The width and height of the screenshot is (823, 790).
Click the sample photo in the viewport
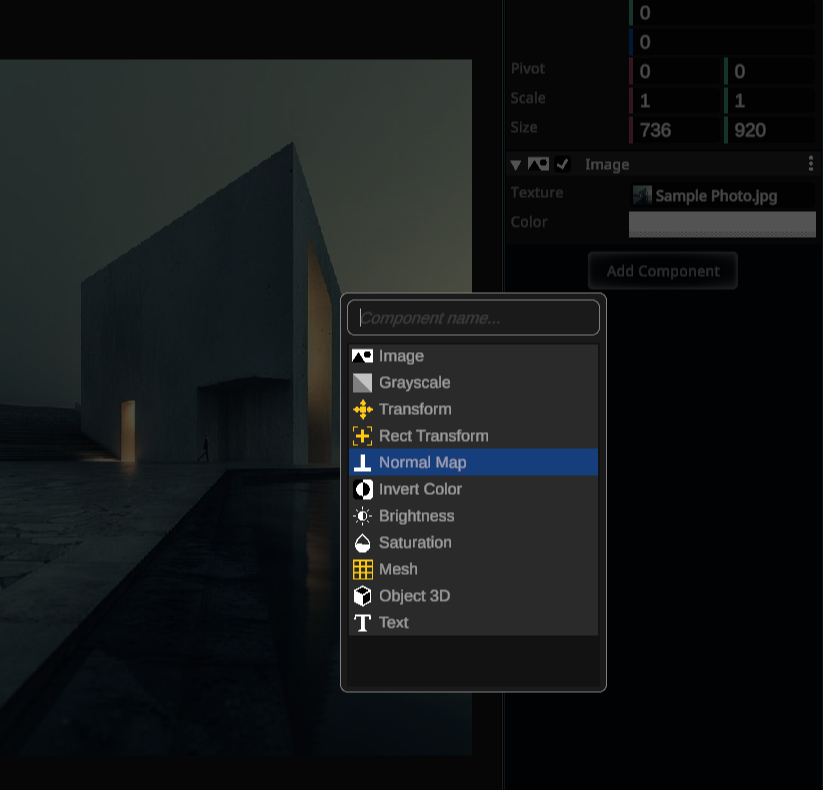236,407
